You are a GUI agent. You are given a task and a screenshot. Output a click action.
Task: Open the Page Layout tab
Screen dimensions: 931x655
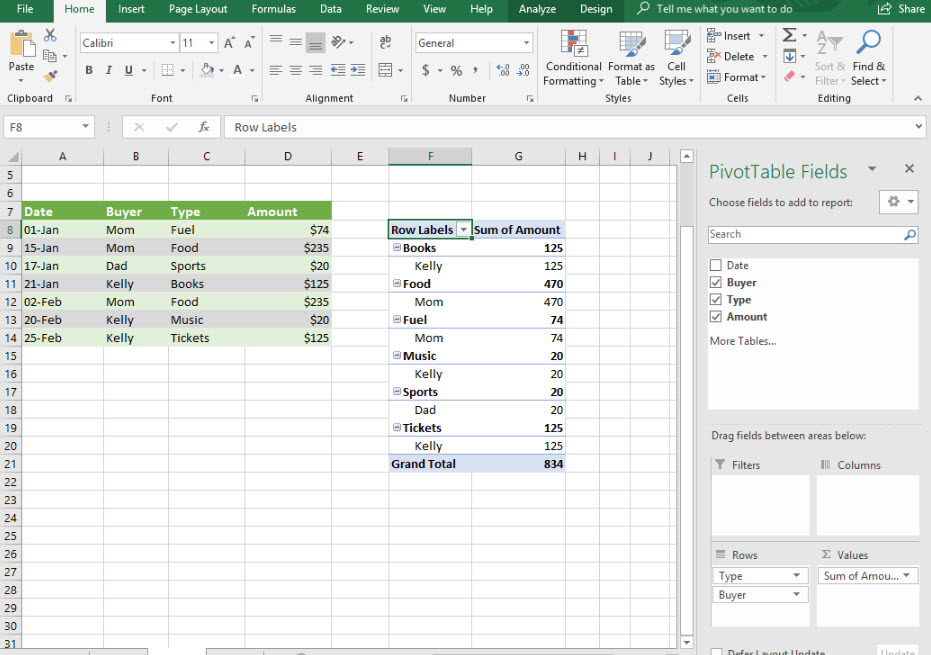tap(198, 9)
